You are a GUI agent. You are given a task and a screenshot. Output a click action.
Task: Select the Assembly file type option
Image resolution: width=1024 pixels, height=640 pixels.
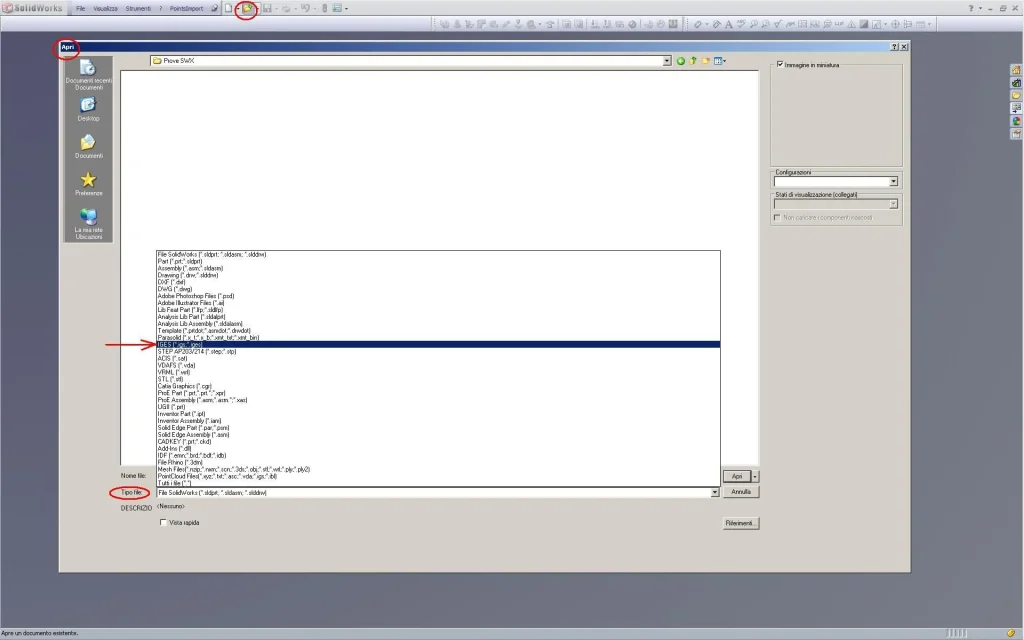point(438,268)
